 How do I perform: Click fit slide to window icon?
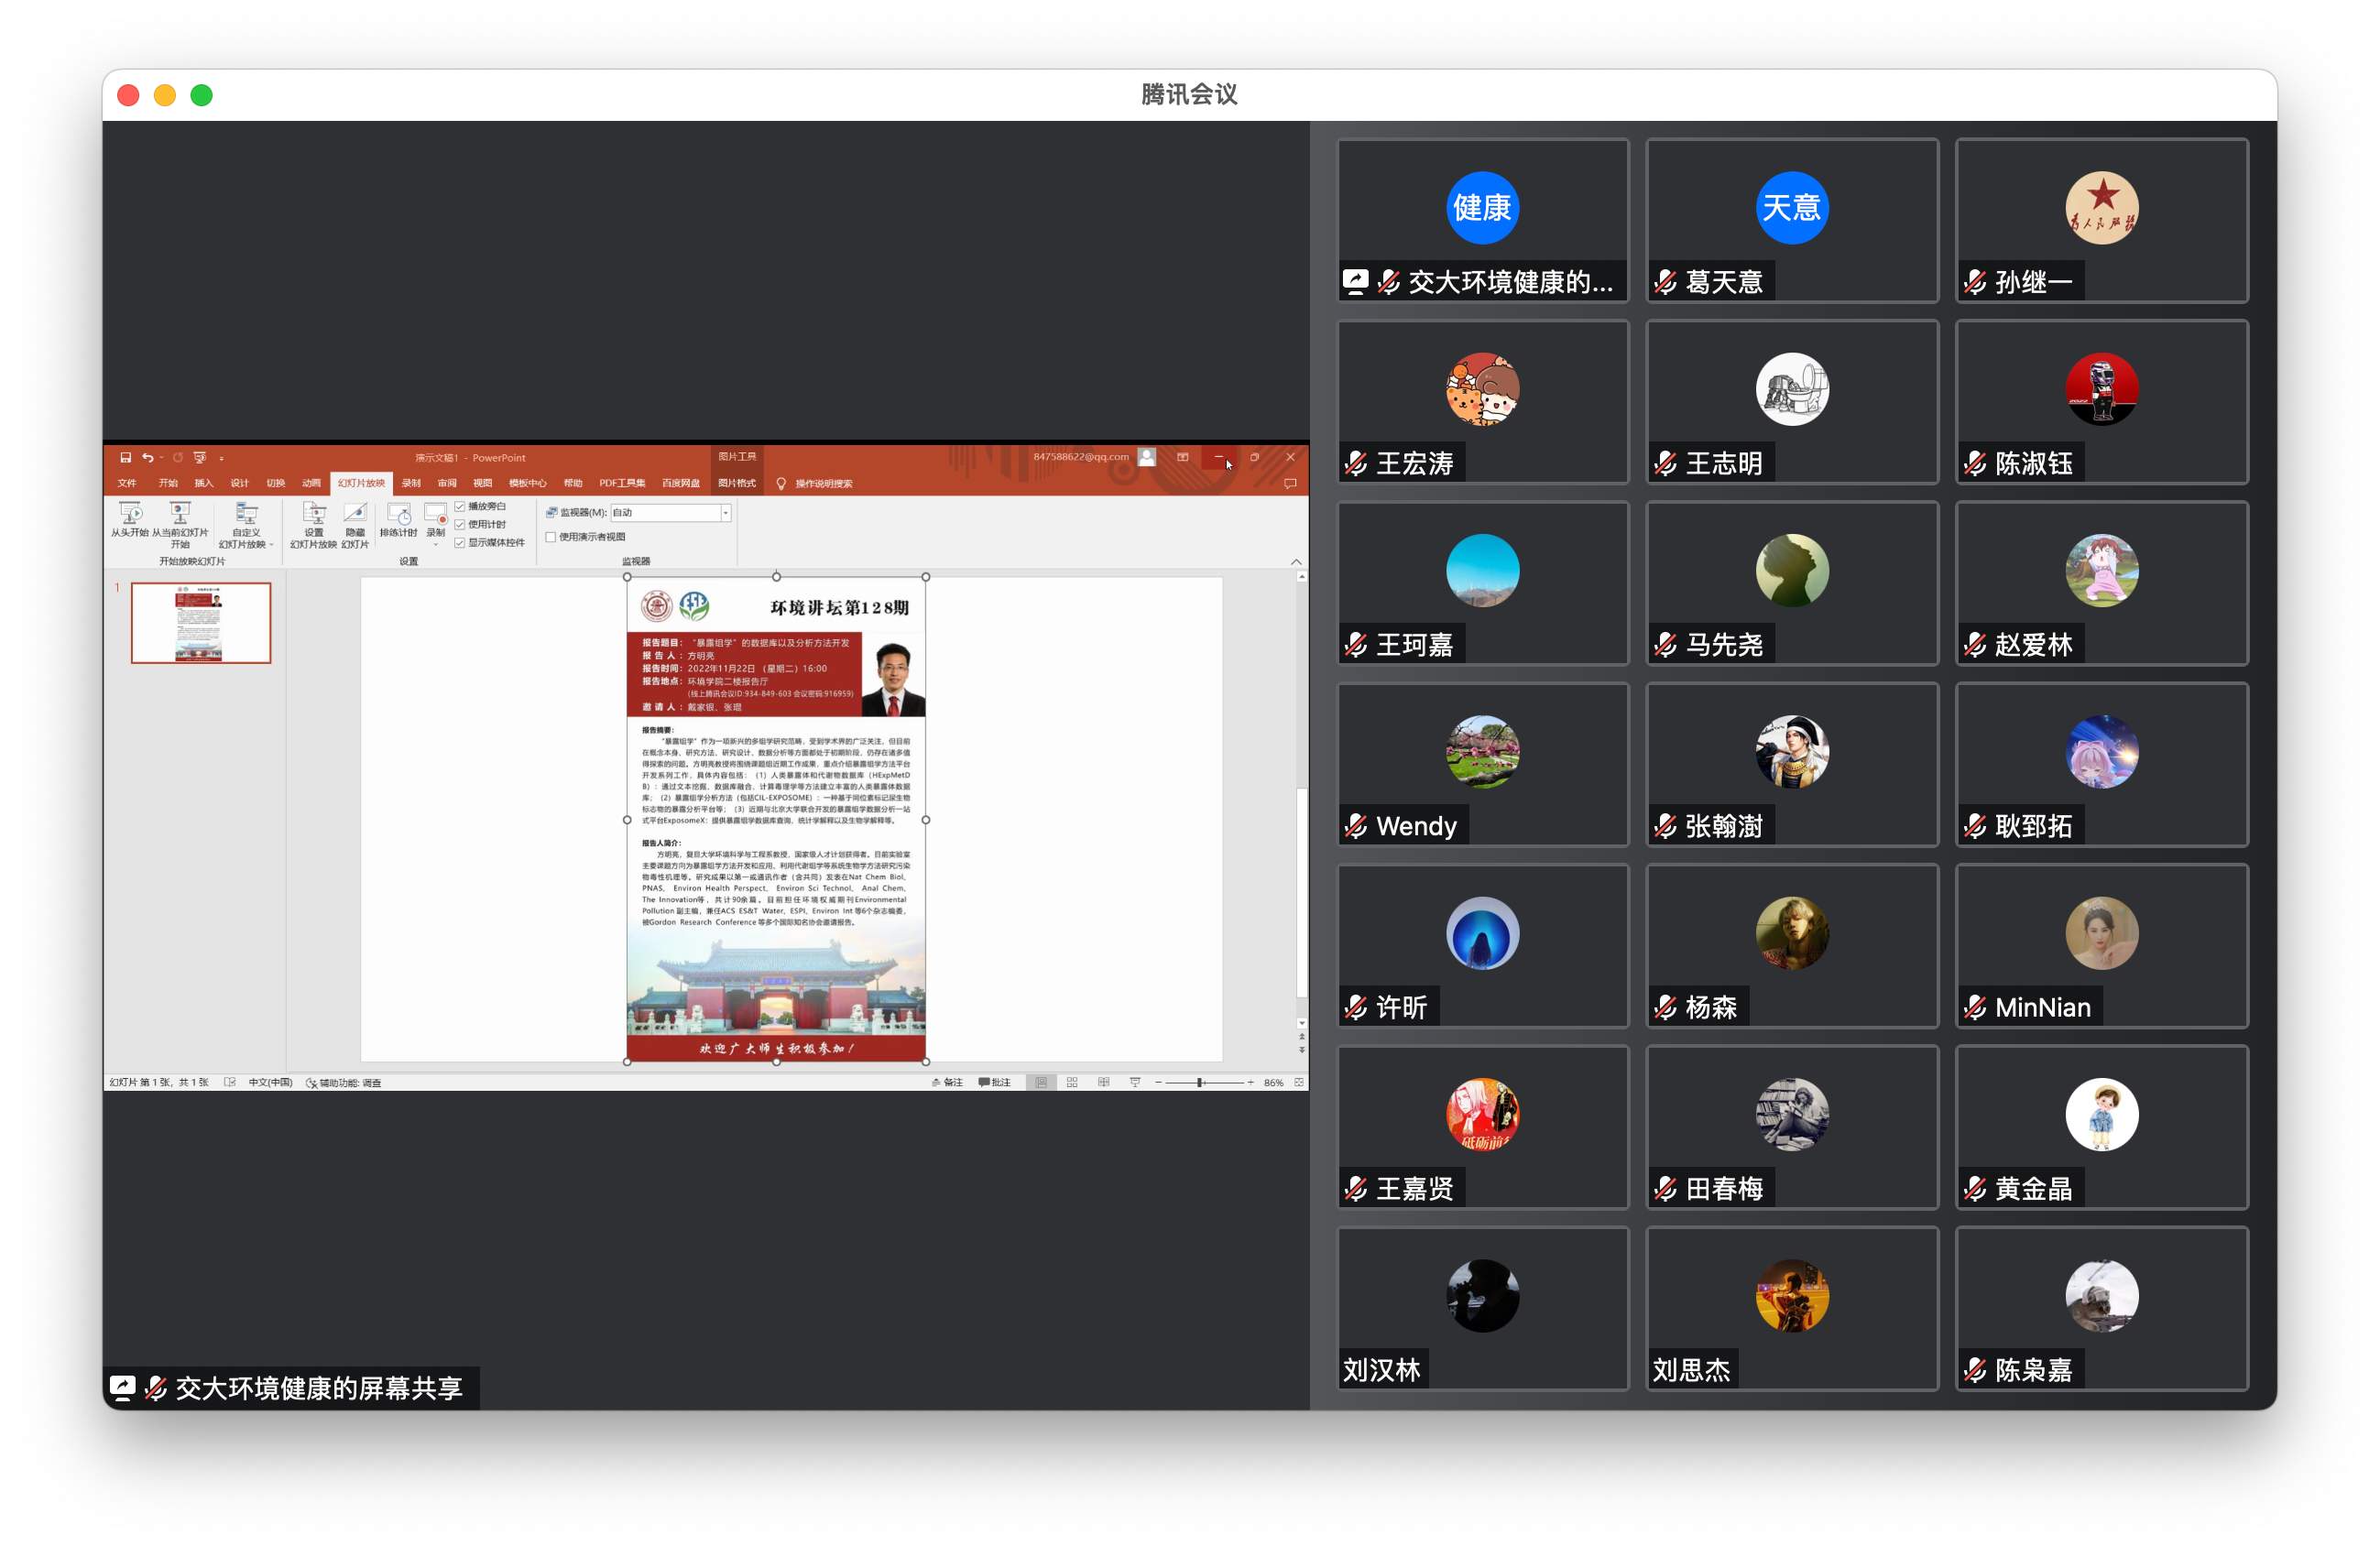(x=1299, y=1082)
